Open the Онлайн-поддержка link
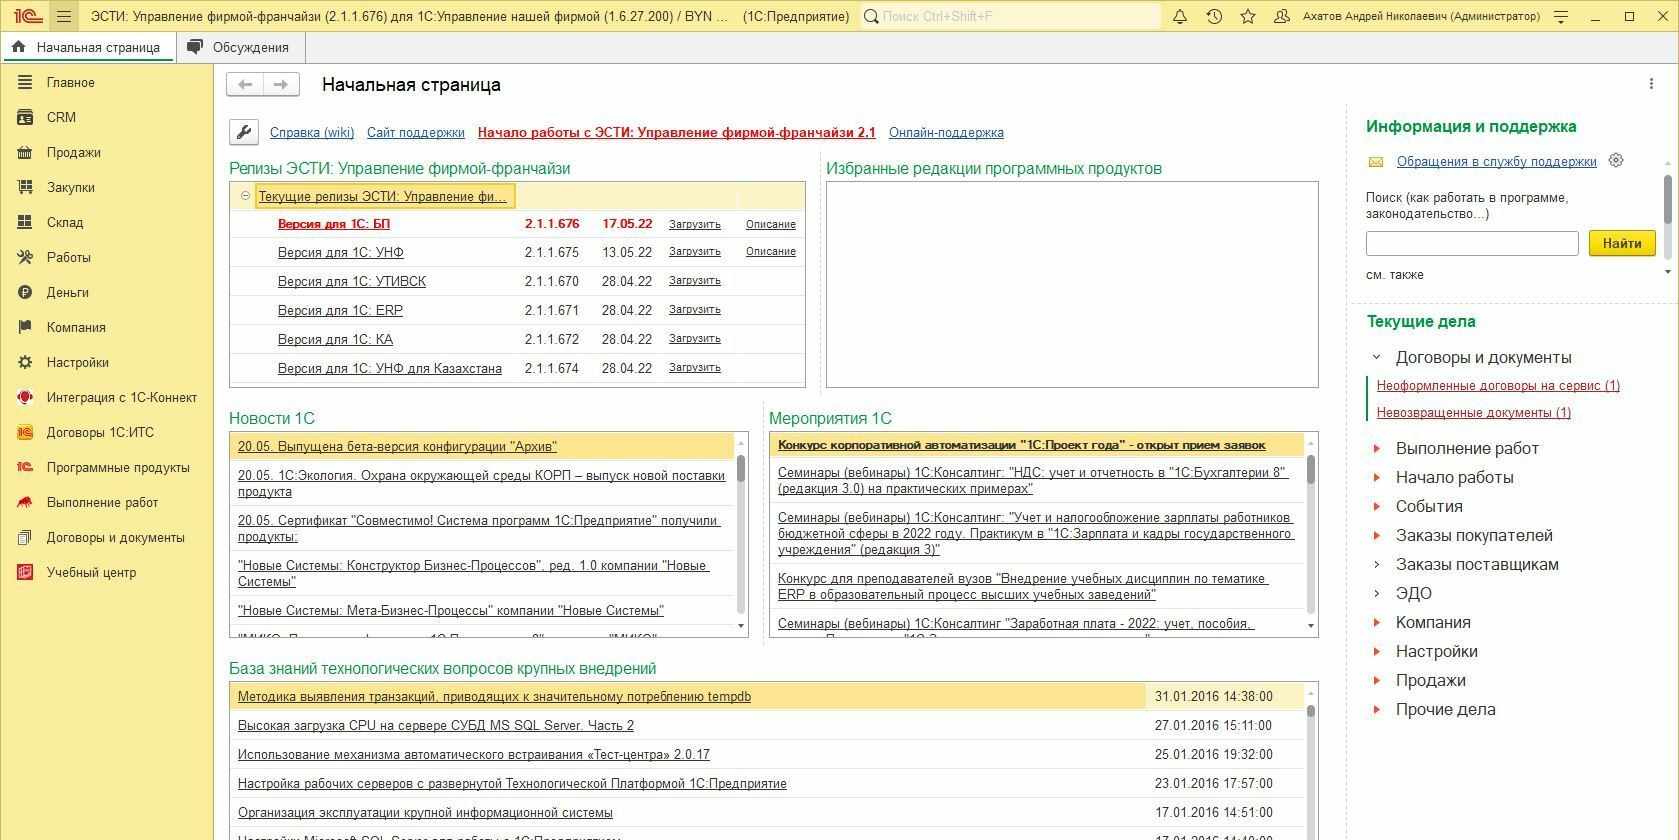 click(x=946, y=132)
